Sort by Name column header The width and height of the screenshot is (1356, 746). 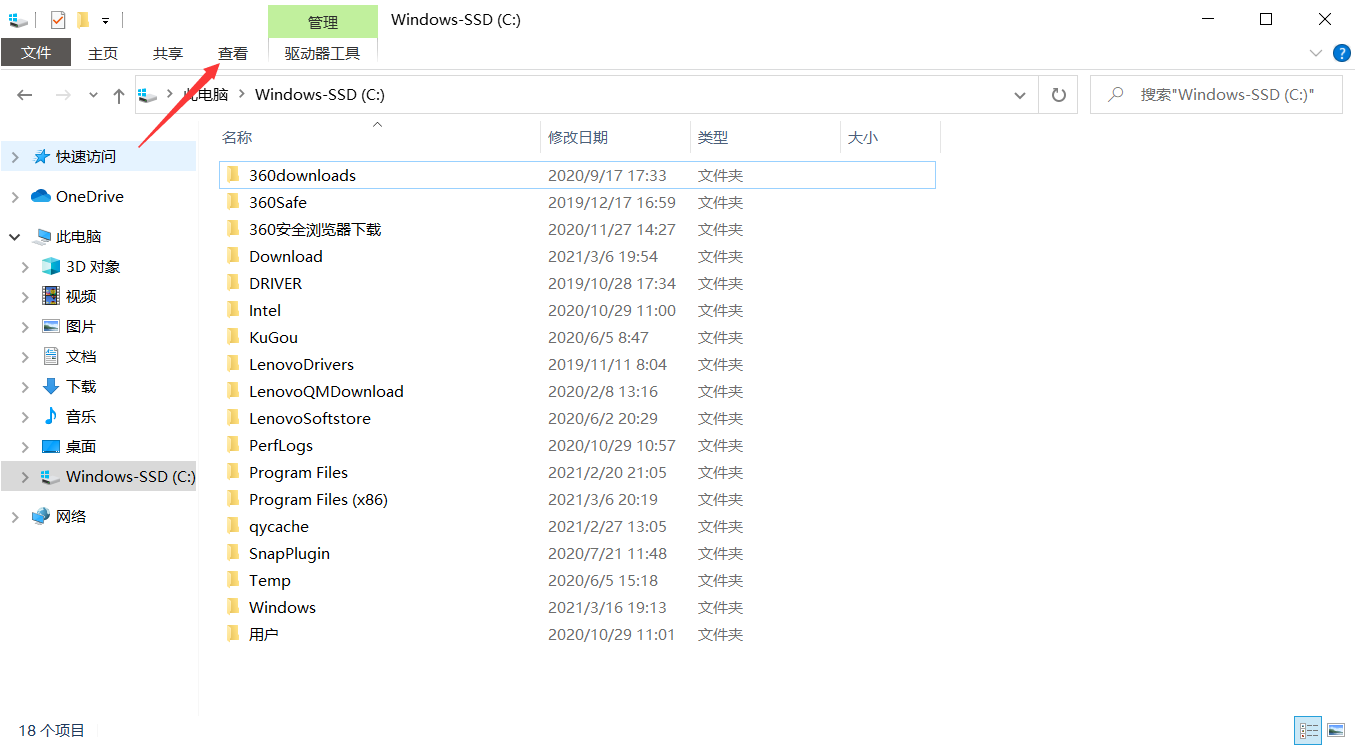click(237, 138)
